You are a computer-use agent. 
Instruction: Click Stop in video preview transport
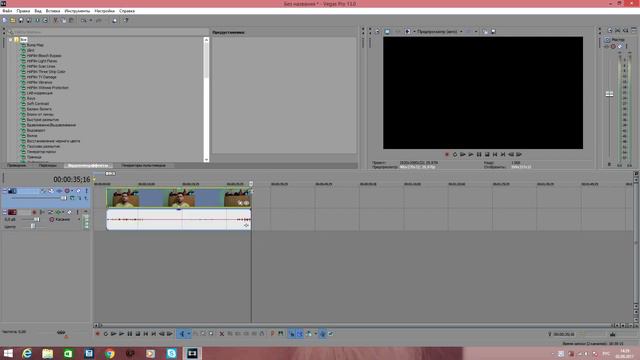[487, 154]
